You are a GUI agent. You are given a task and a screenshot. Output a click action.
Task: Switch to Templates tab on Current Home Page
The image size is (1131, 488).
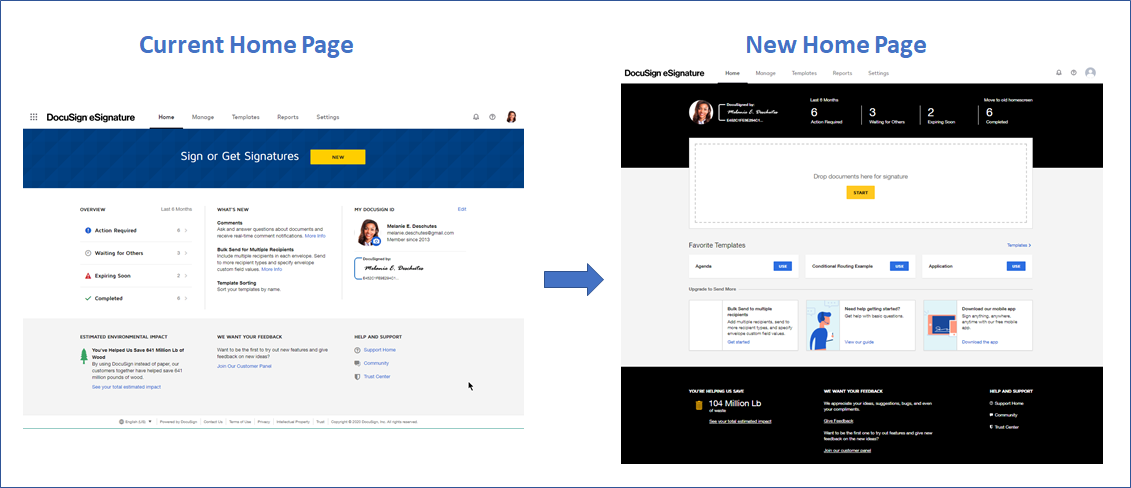(x=246, y=117)
